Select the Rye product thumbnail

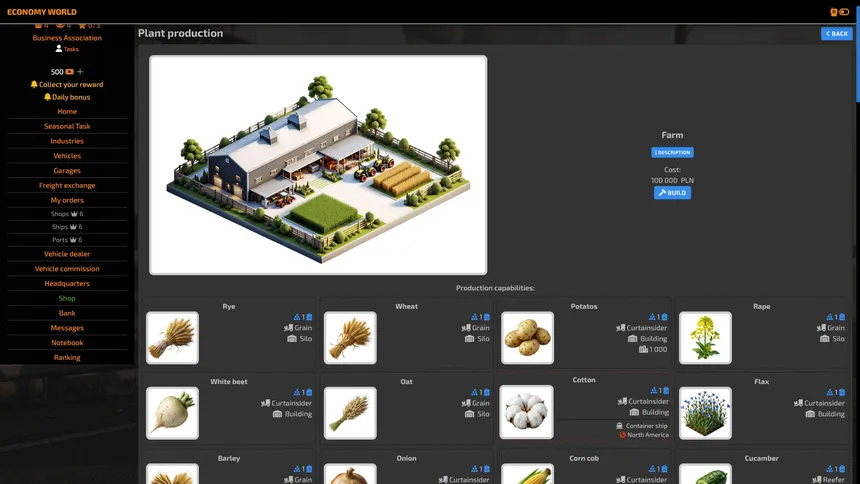tap(172, 338)
